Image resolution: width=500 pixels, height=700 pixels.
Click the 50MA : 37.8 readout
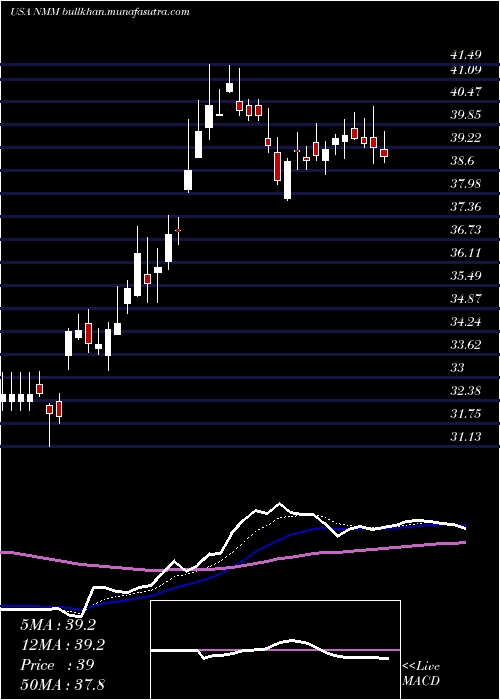(62, 684)
